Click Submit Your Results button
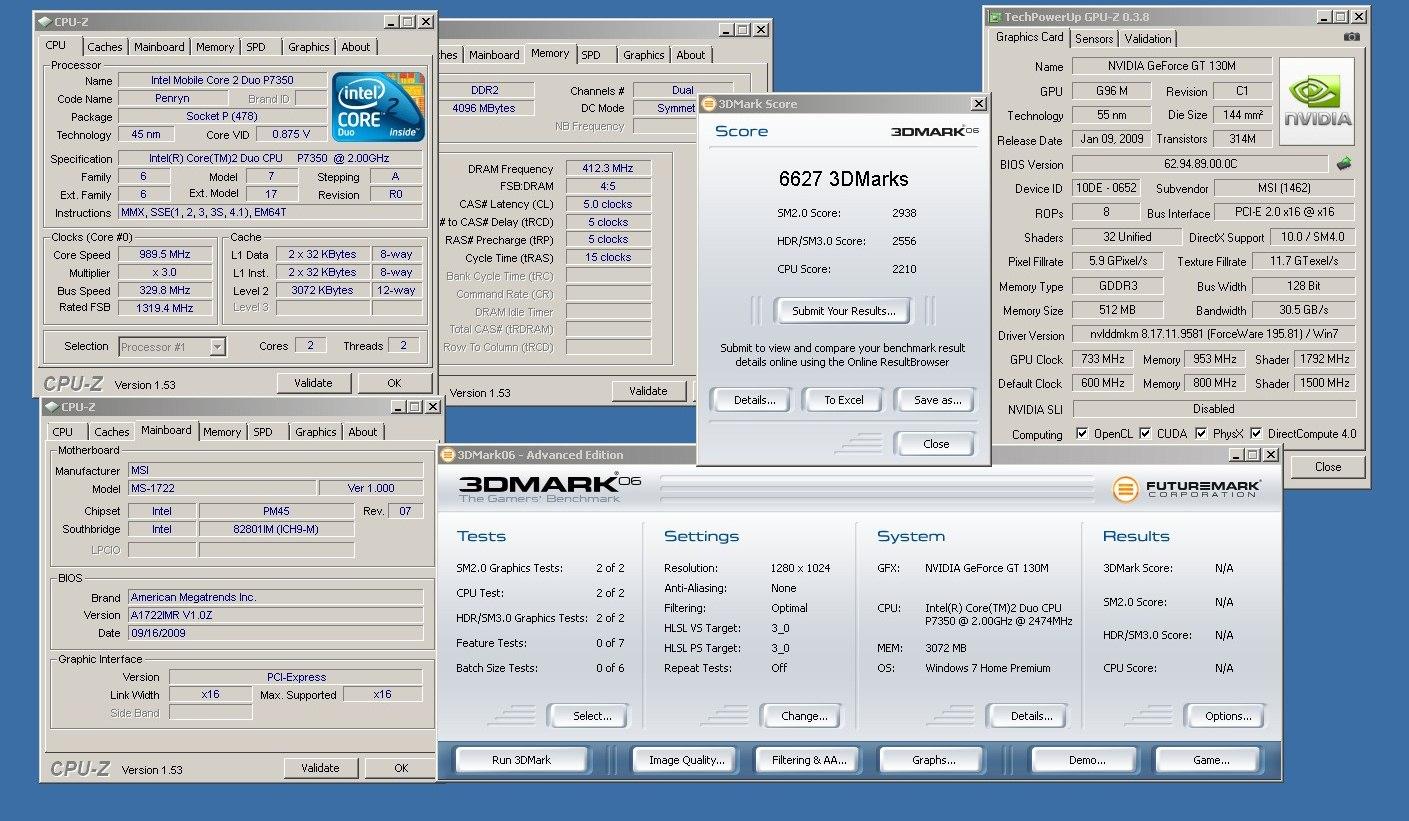This screenshot has width=1409, height=821. 843,311
